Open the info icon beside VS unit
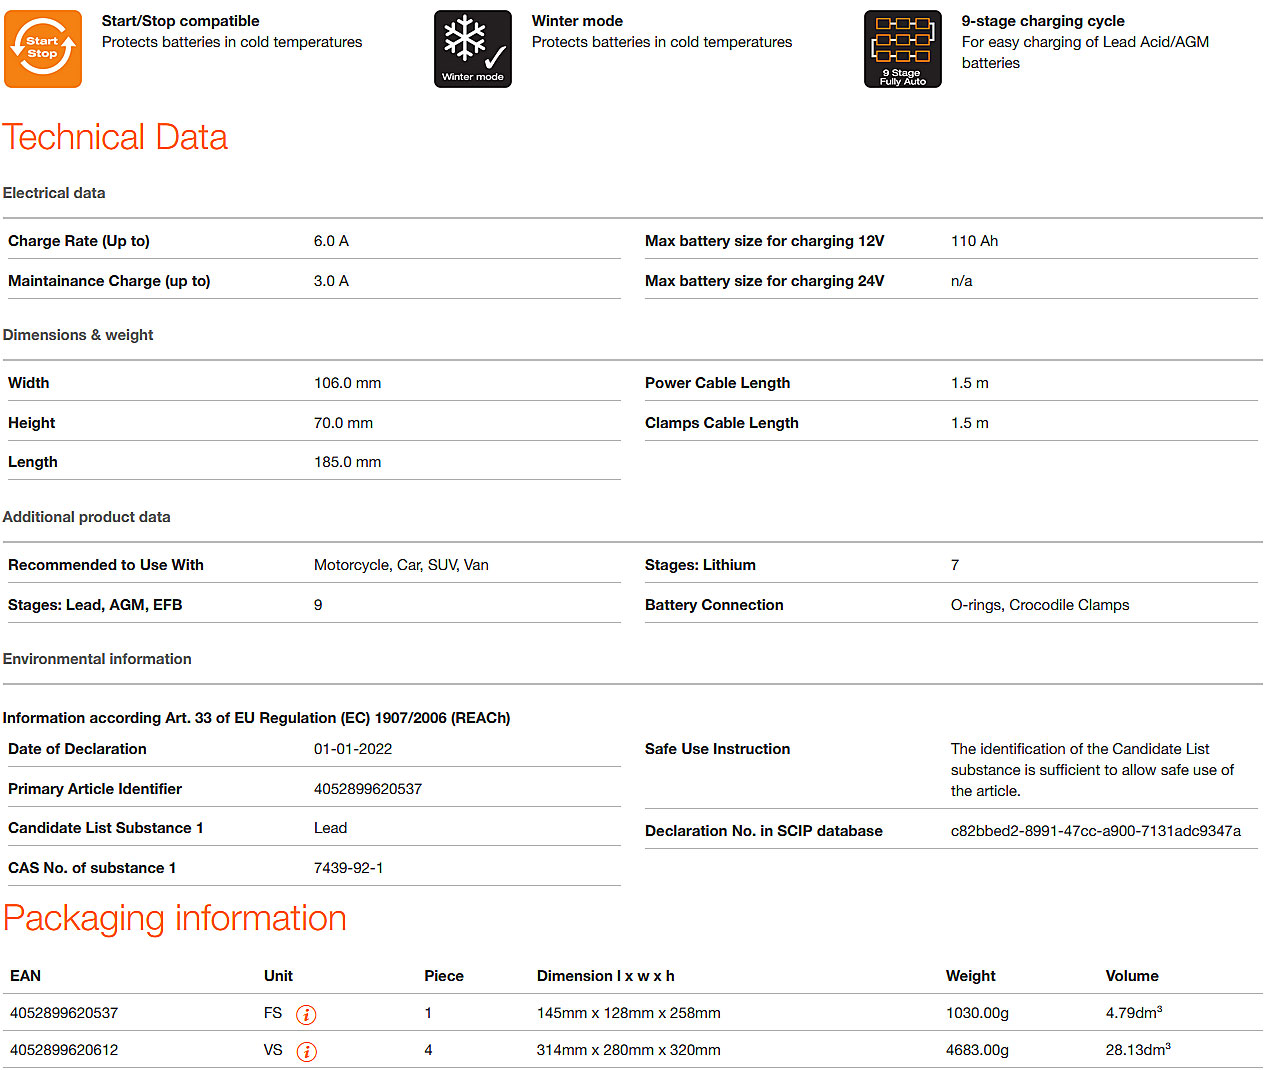The height and width of the screenshot is (1070, 1266). click(x=306, y=1051)
